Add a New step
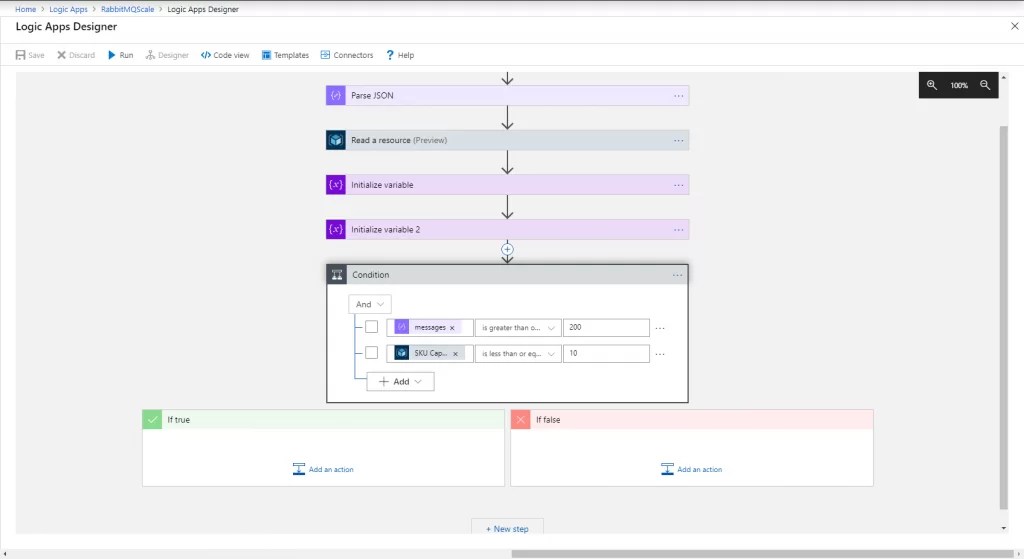The width and height of the screenshot is (1024, 559). point(507,528)
